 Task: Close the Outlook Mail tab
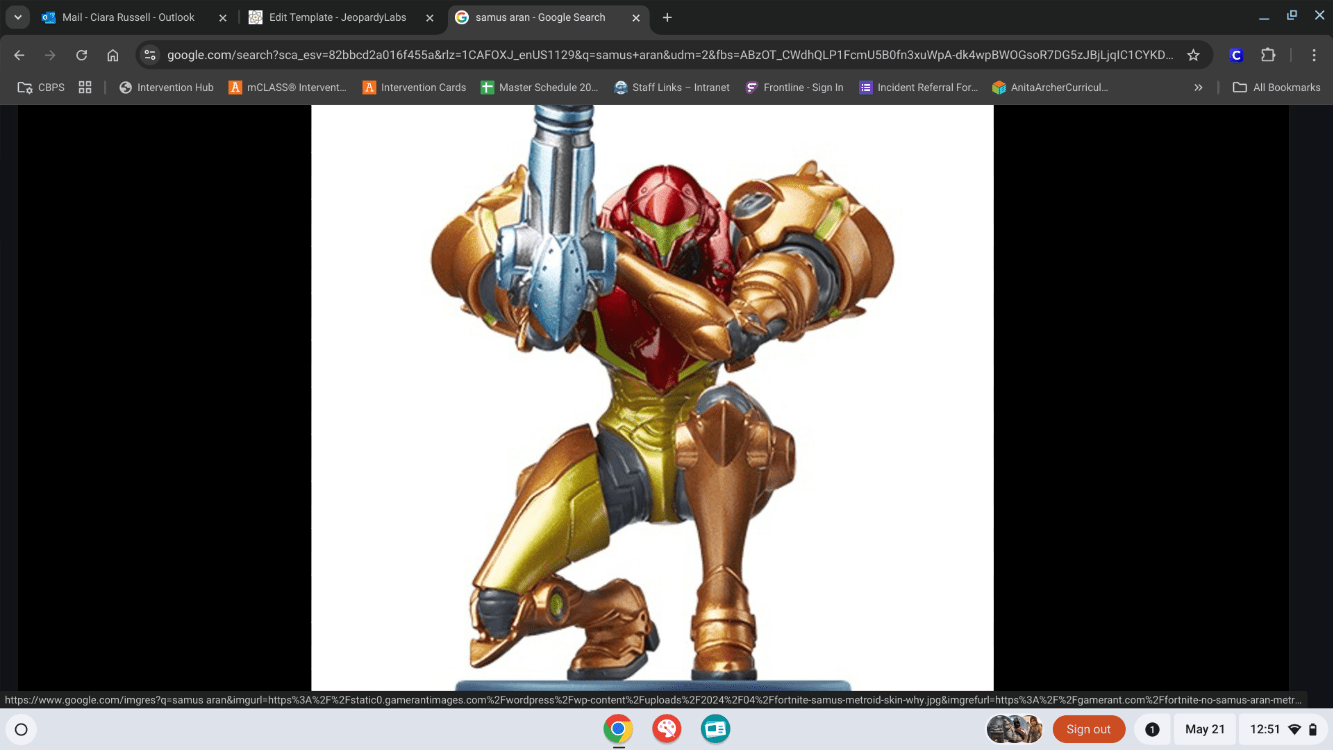point(223,17)
